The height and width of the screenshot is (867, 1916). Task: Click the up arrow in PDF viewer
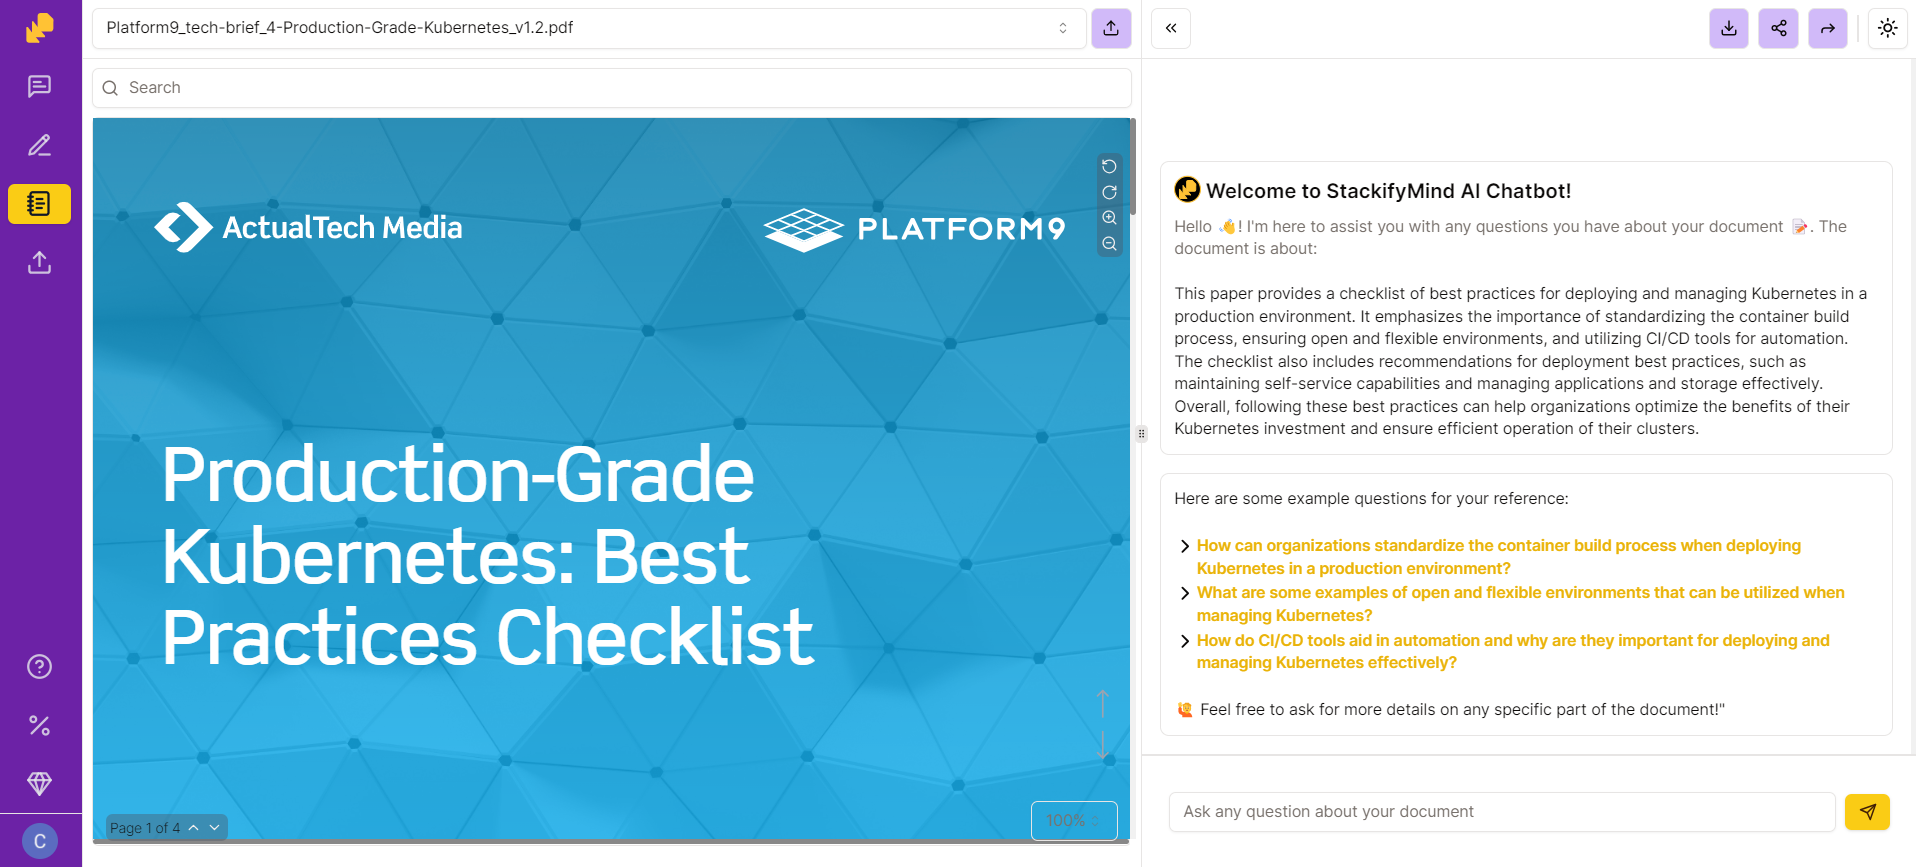coord(1102,703)
